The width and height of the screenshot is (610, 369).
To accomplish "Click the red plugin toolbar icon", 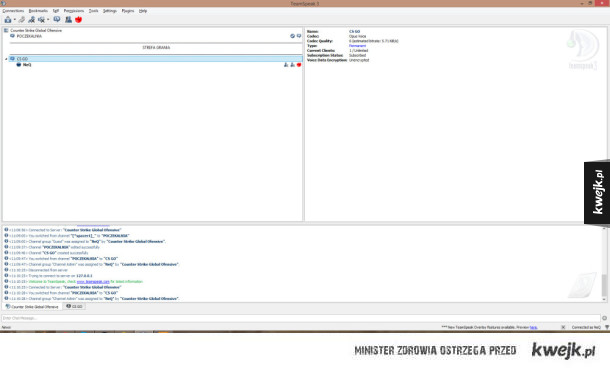I will click(79, 19).
